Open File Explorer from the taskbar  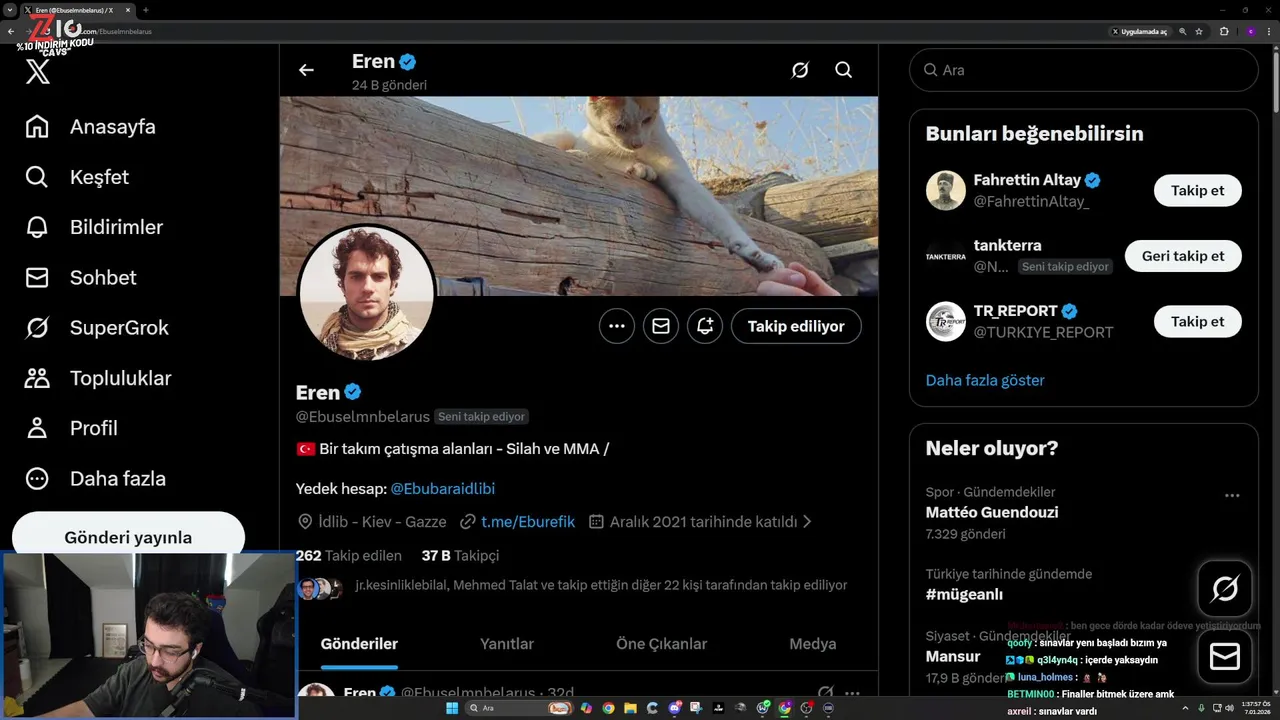(x=630, y=708)
